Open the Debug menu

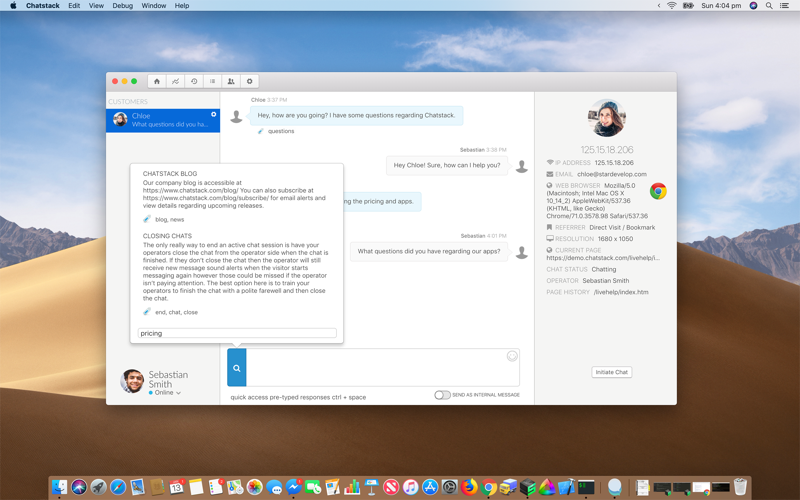click(122, 6)
